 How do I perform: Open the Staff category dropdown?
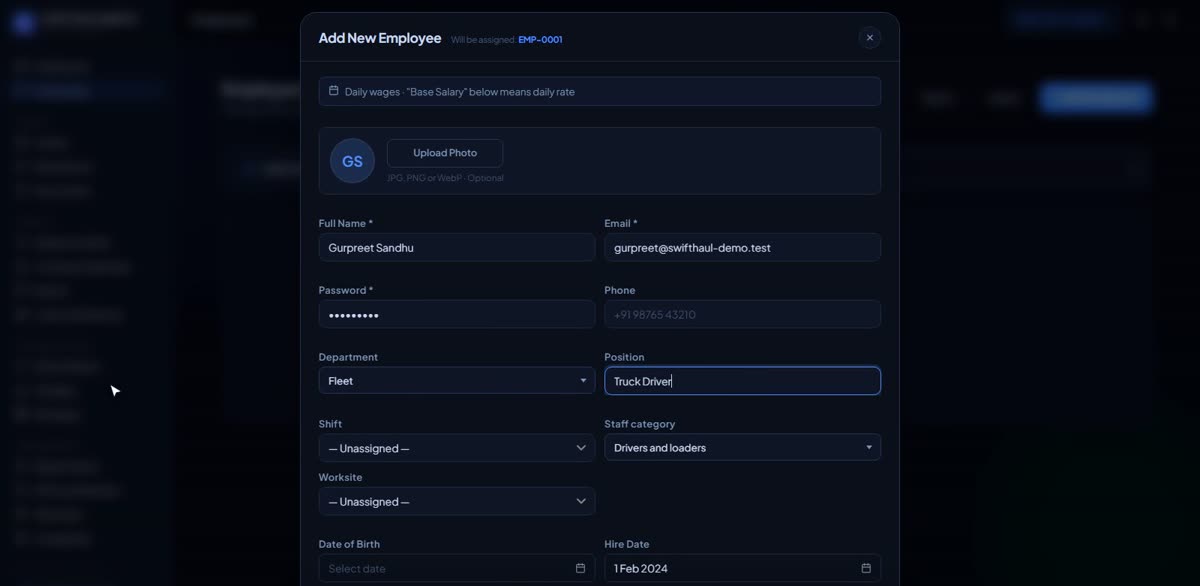pyautogui.click(x=742, y=448)
